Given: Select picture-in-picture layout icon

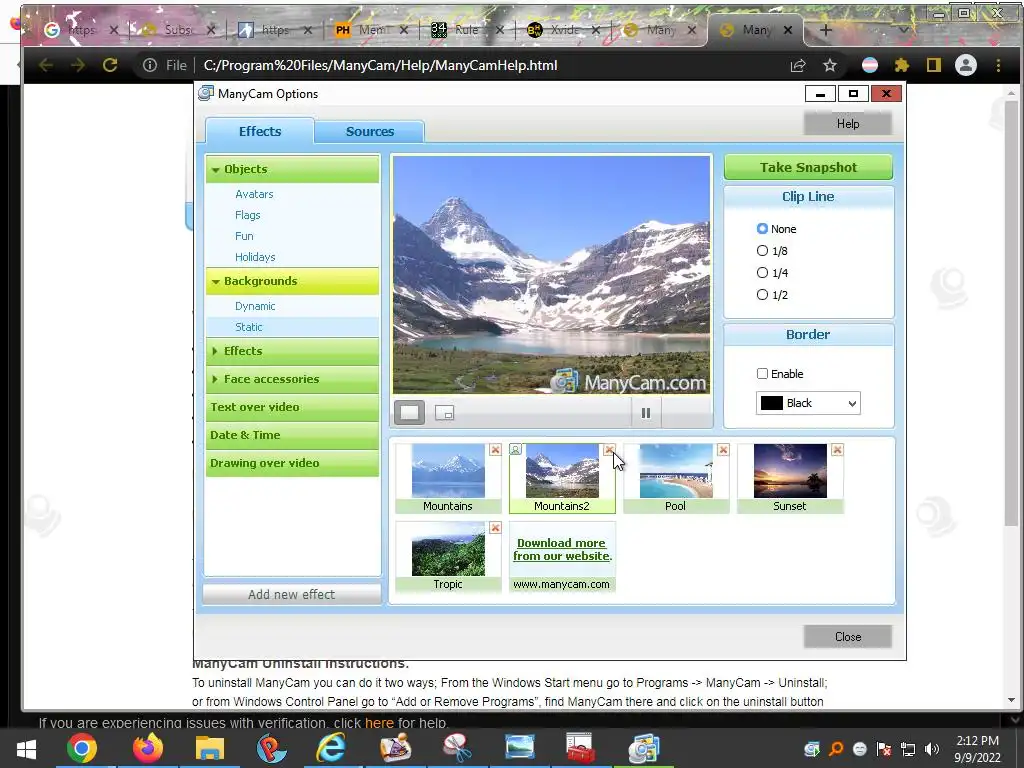Looking at the screenshot, I should (445, 413).
